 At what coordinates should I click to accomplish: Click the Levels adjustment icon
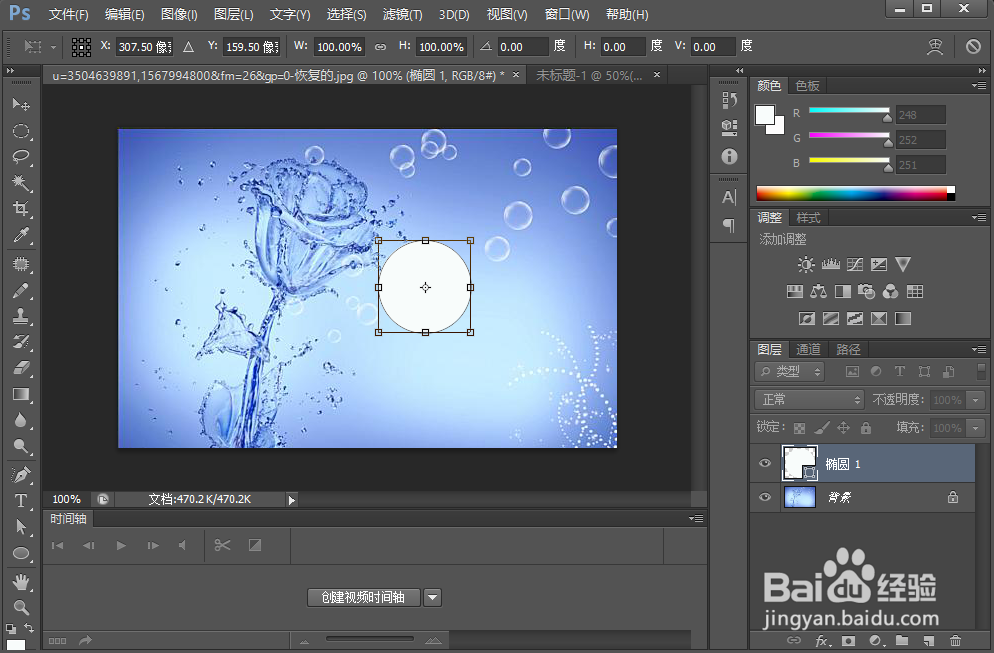pos(830,264)
